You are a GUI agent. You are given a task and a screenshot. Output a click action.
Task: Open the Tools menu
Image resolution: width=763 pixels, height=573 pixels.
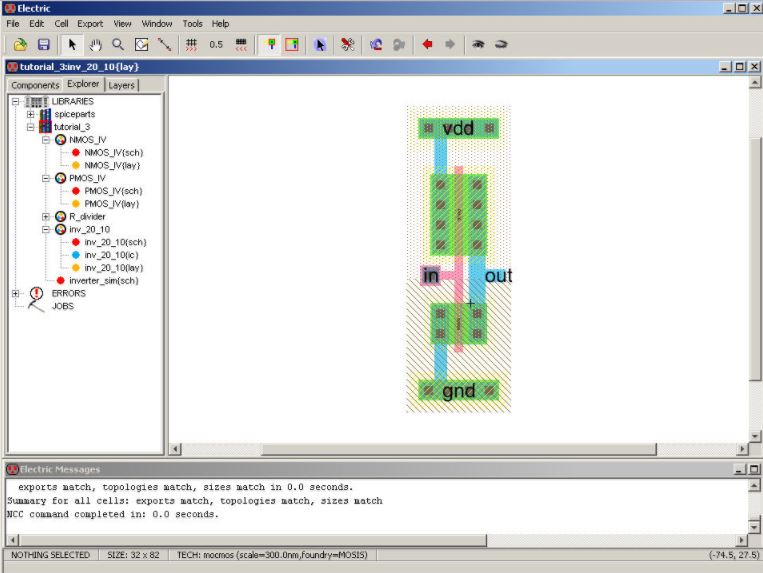[192, 23]
